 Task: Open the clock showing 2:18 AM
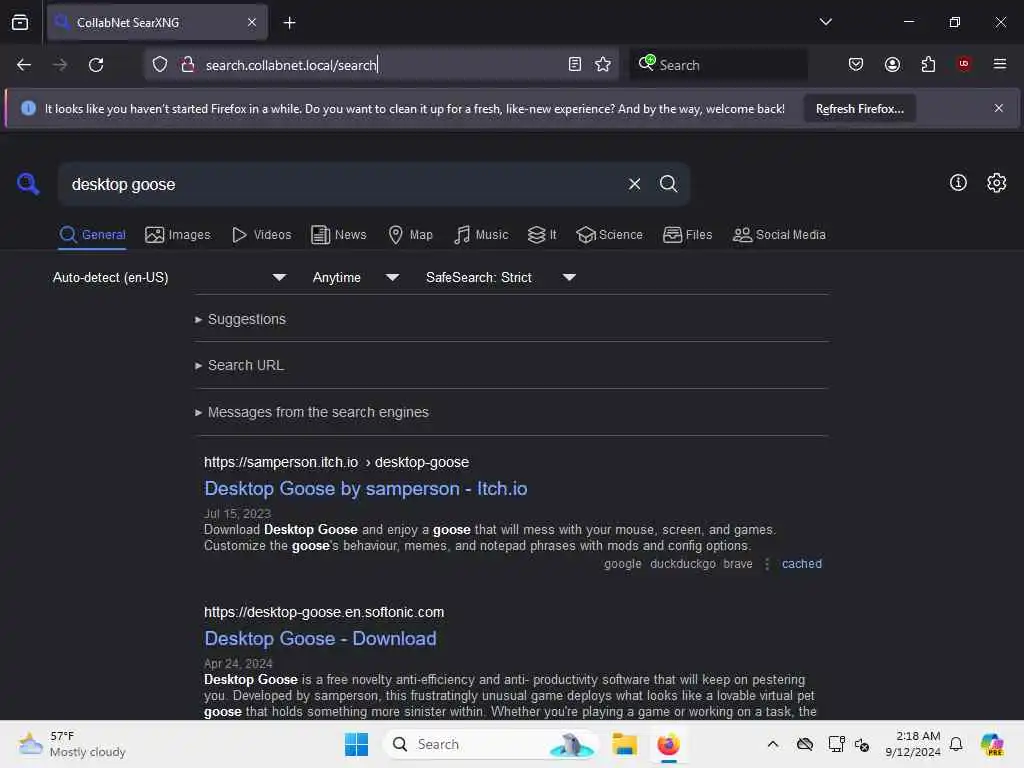(912, 744)
